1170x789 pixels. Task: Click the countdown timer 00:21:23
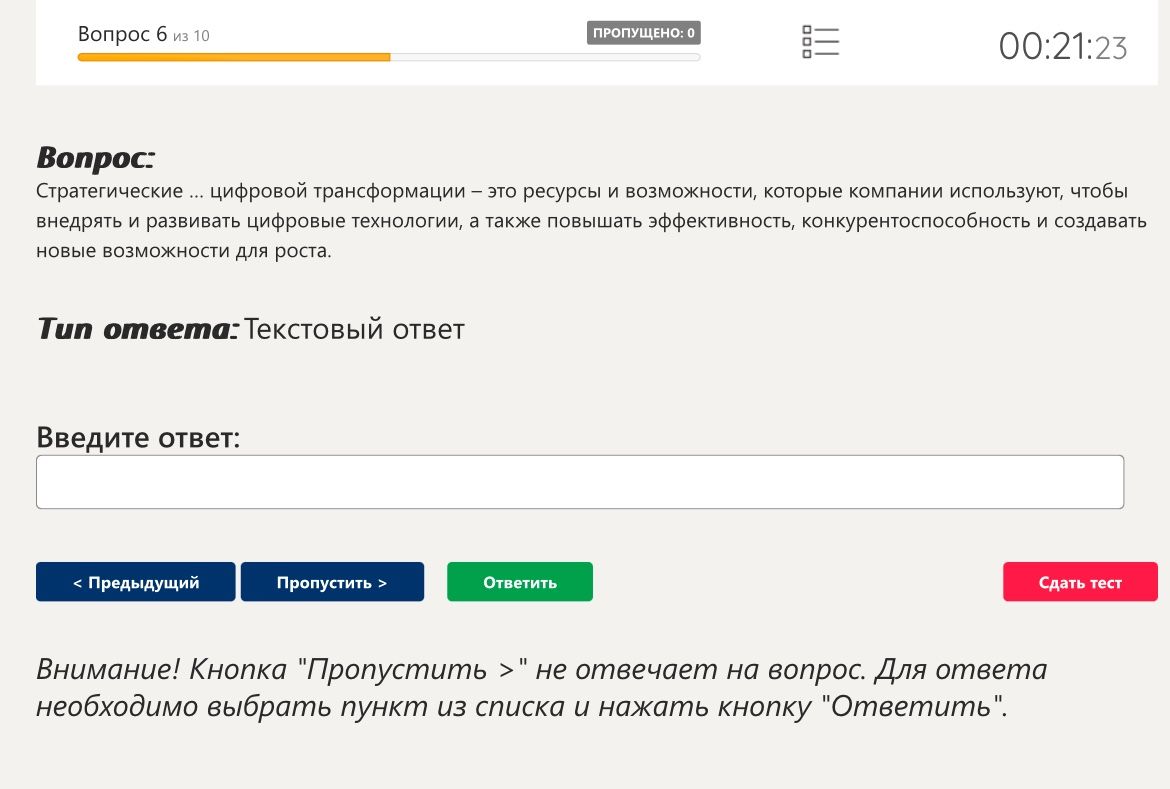pyautogui.click(x=1063, y=46)
